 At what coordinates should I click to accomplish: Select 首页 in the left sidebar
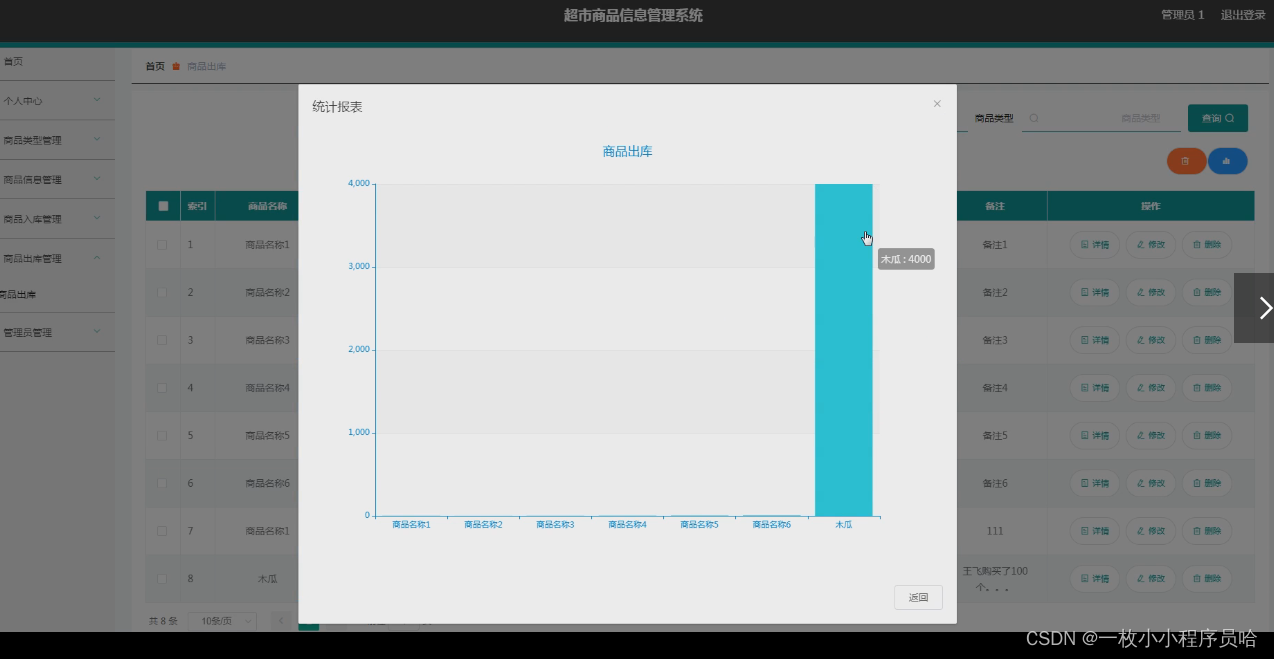[14, 62]
